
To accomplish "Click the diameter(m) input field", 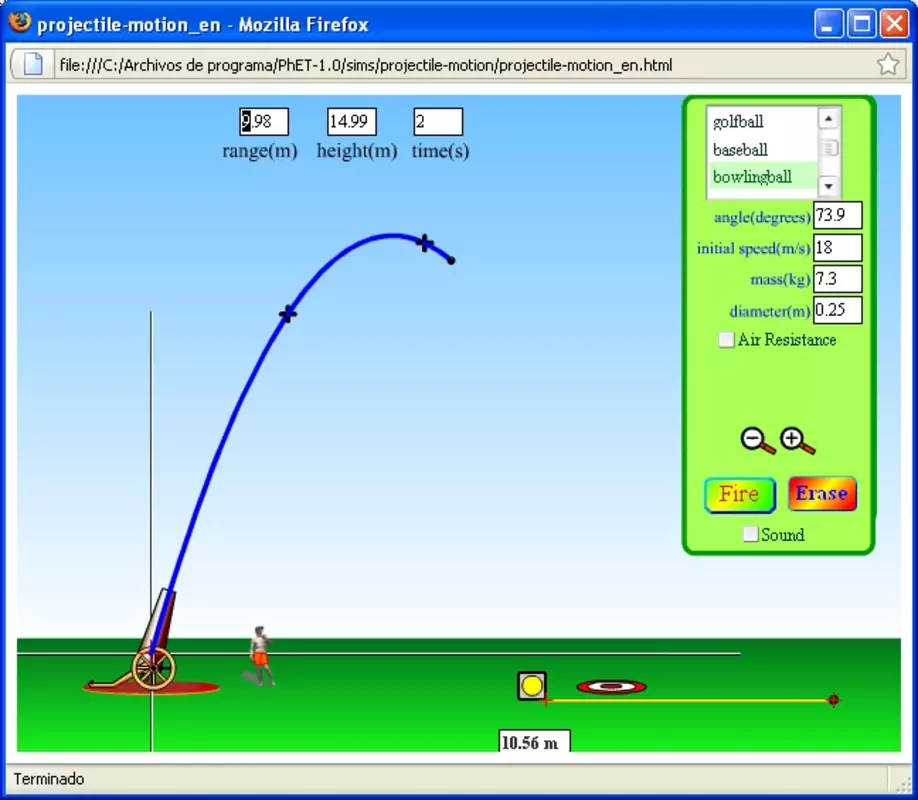I will click(837, 310).
